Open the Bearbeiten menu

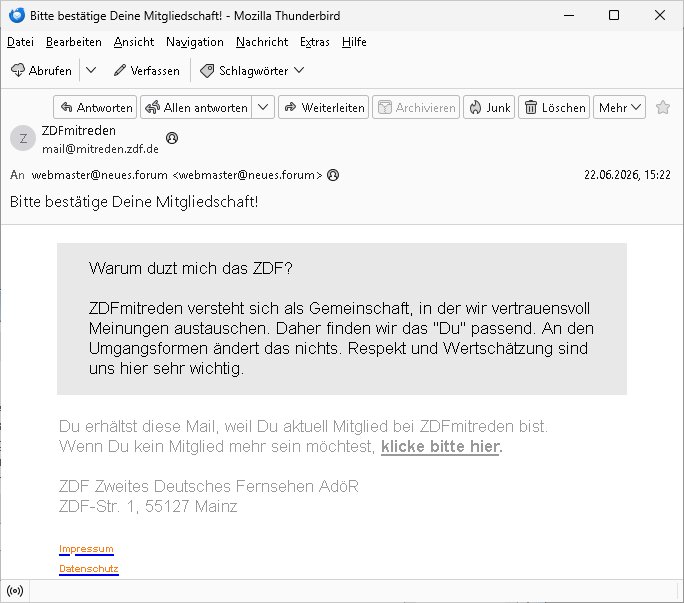pos(74,42)
